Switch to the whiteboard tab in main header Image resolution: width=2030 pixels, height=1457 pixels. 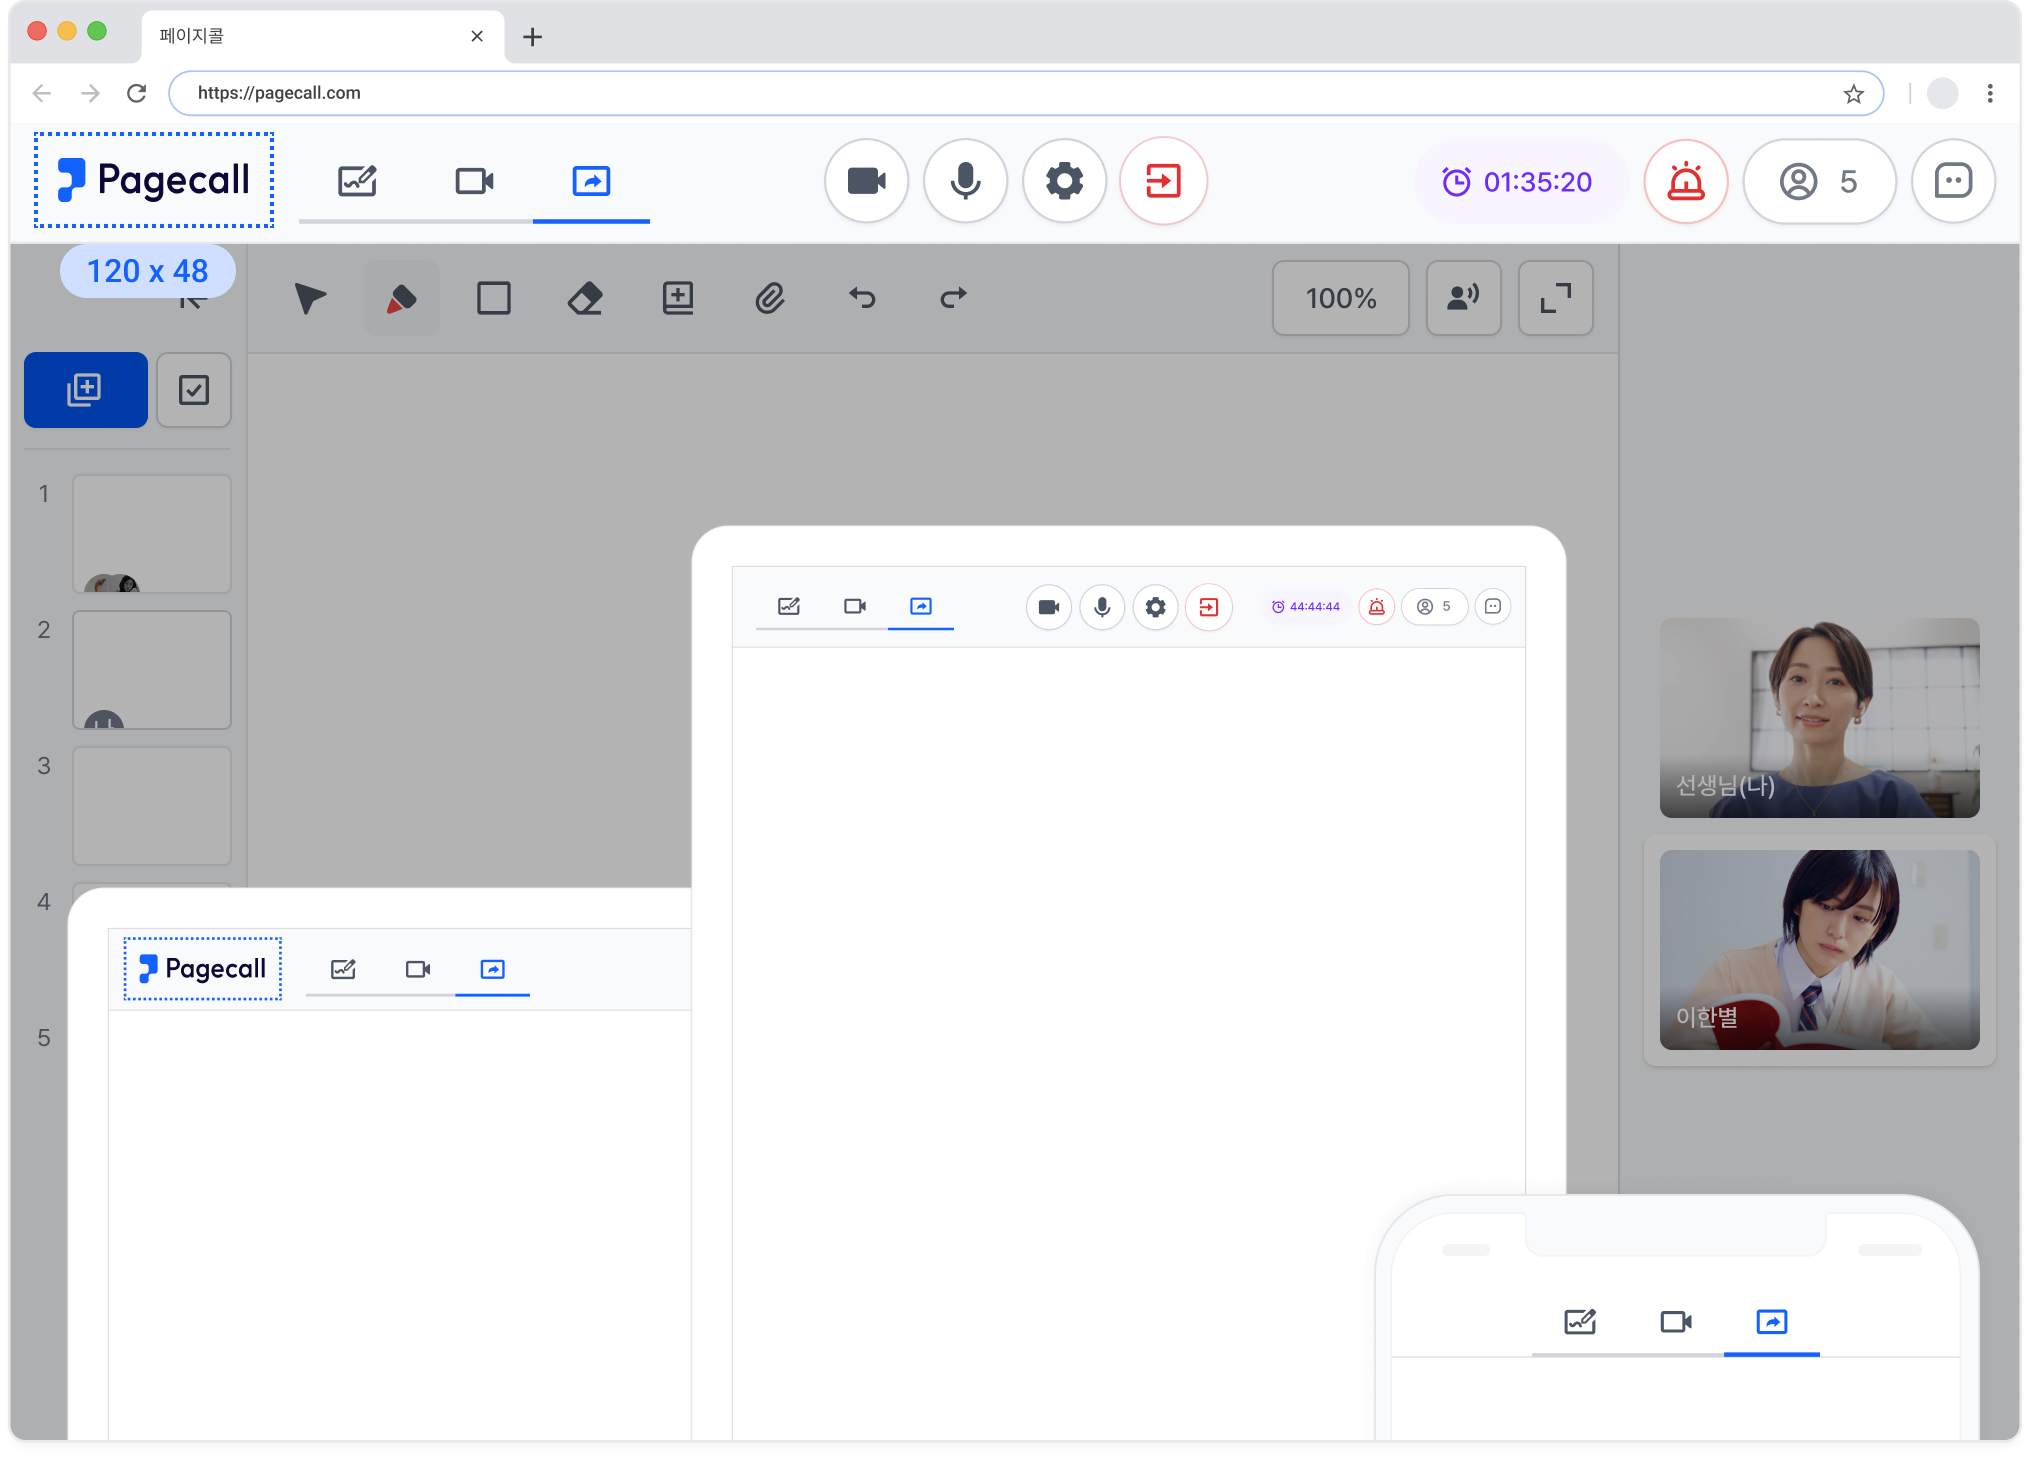[357, 181]
